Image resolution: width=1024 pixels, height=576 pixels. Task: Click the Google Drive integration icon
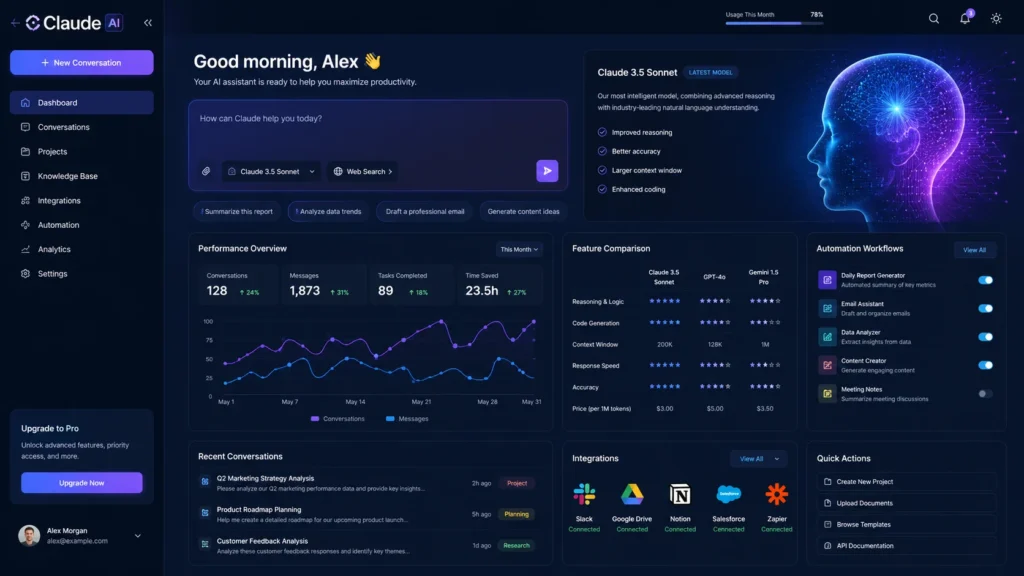632,494
